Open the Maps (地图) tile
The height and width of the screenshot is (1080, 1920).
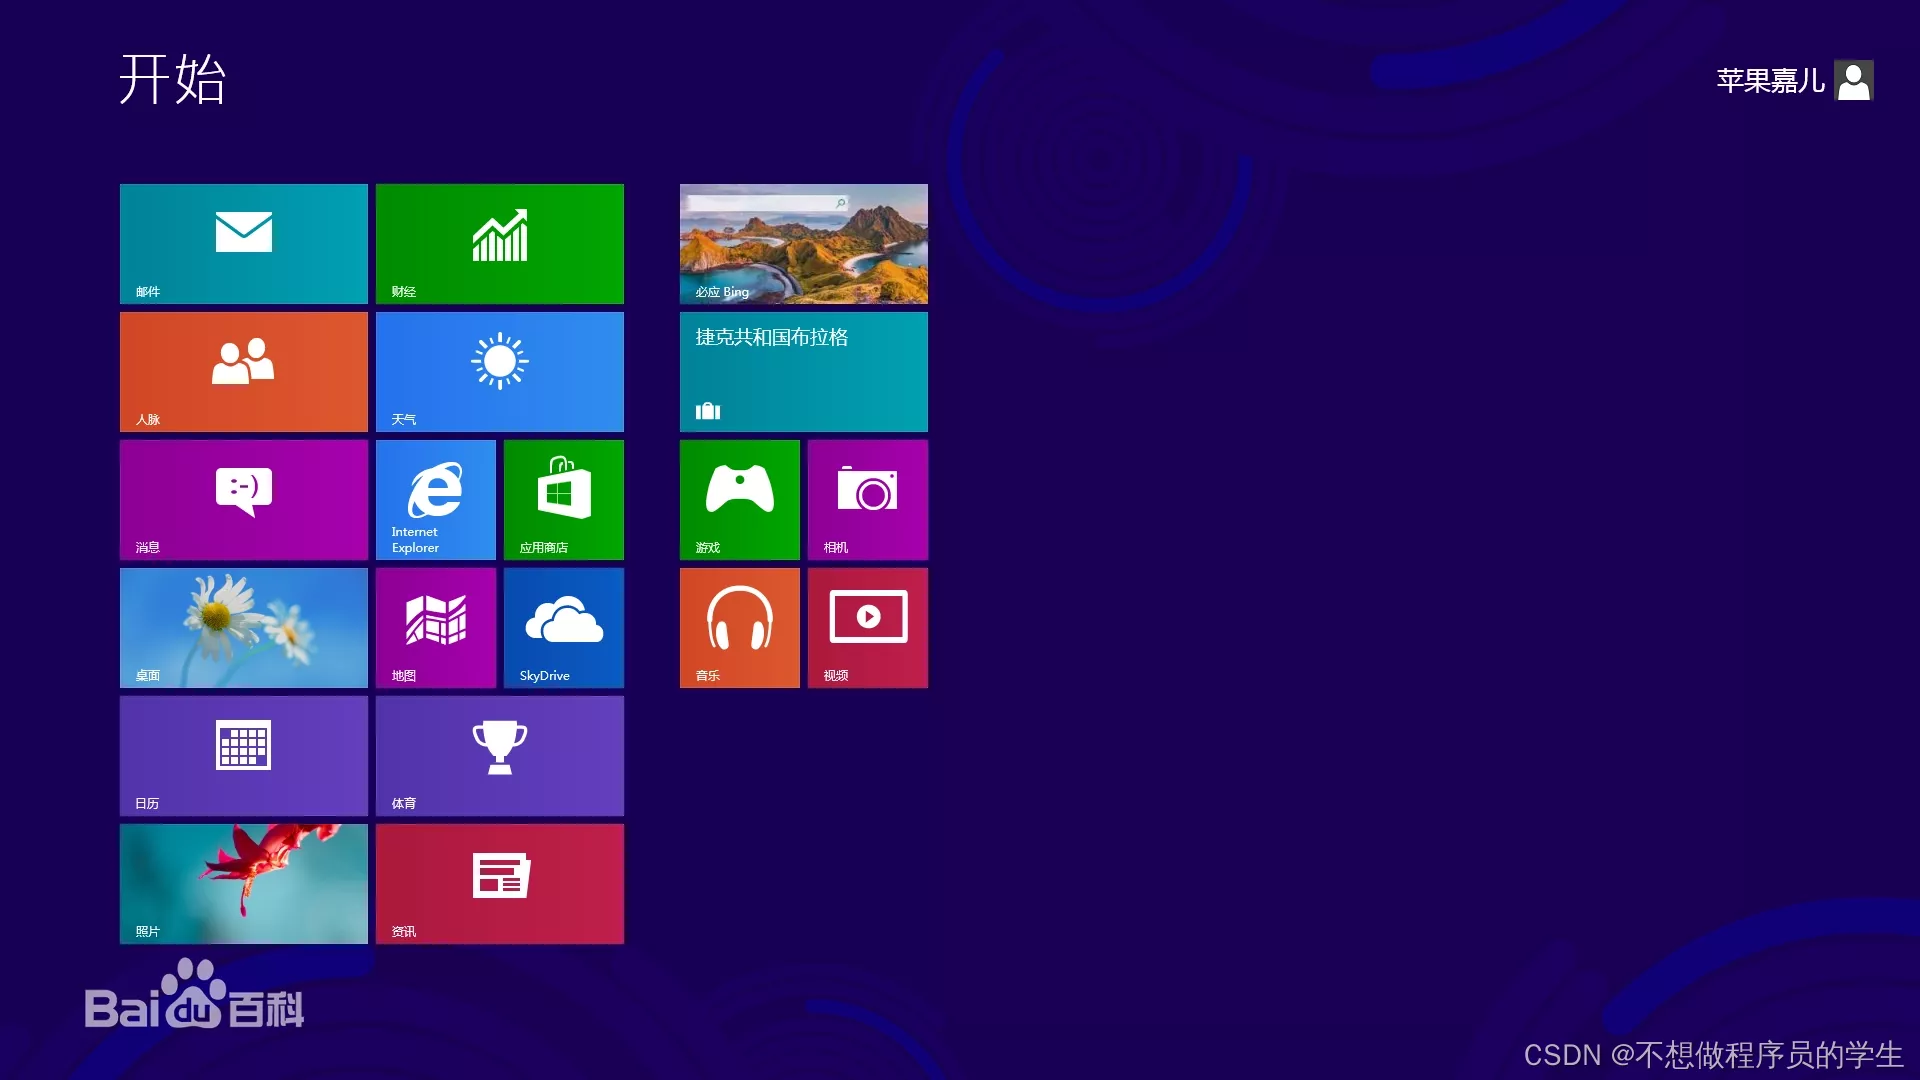[x=435, y=627]
